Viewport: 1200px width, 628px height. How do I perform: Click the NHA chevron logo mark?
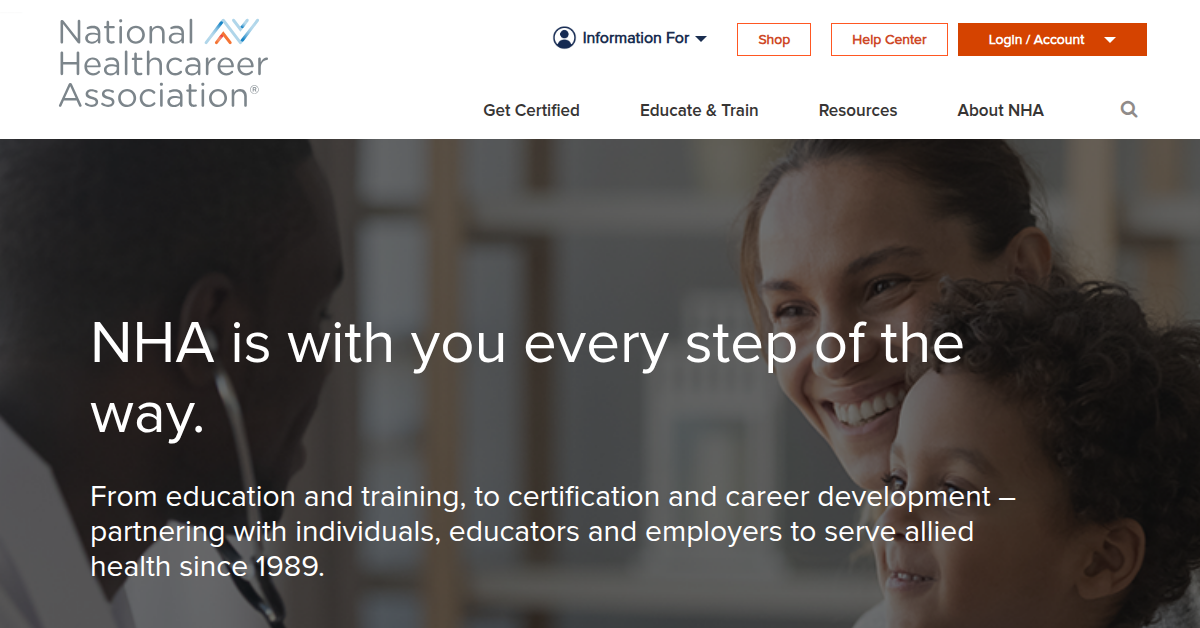tap(232, 32)
